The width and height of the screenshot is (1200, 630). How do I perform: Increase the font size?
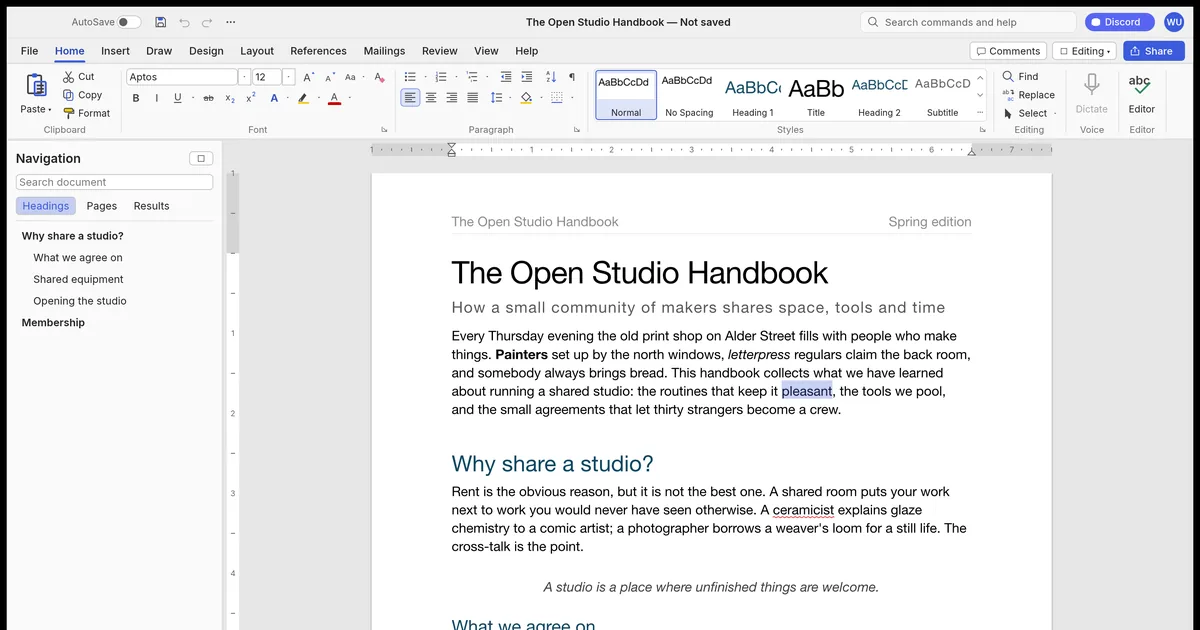[308, 77]
